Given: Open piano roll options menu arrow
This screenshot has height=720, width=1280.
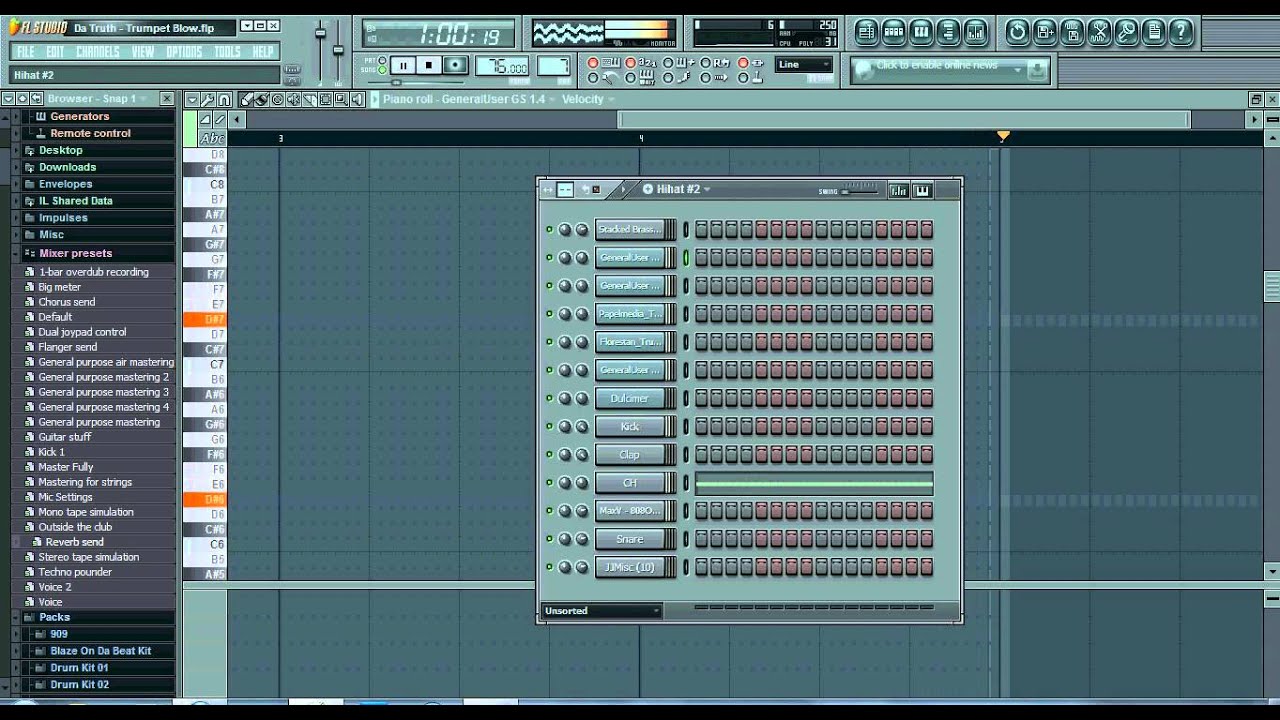Looking at the screenshot, I should tap(191, 99).
